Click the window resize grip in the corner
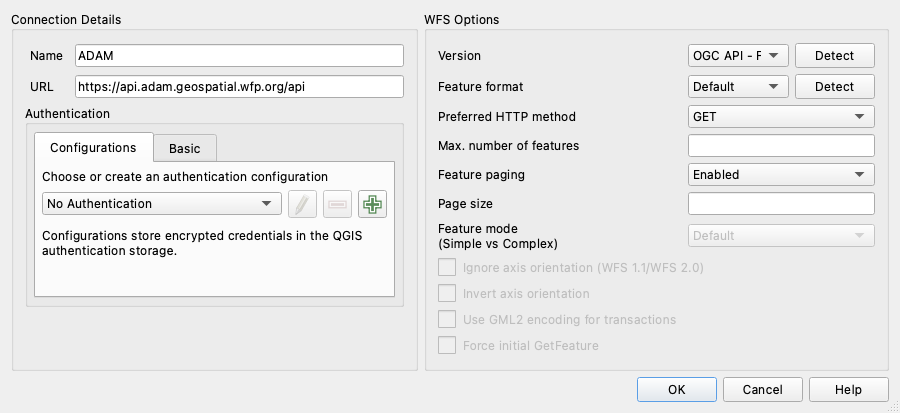The width and height of the screenshot is (900, 413). click(x=893, y=407)
